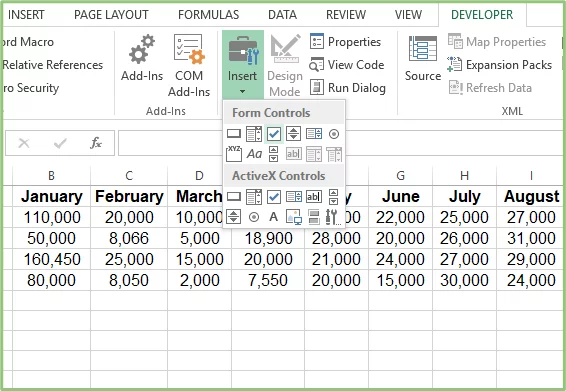
Task: Switch to the VIEW tab
Action: (x=408, y=15)
